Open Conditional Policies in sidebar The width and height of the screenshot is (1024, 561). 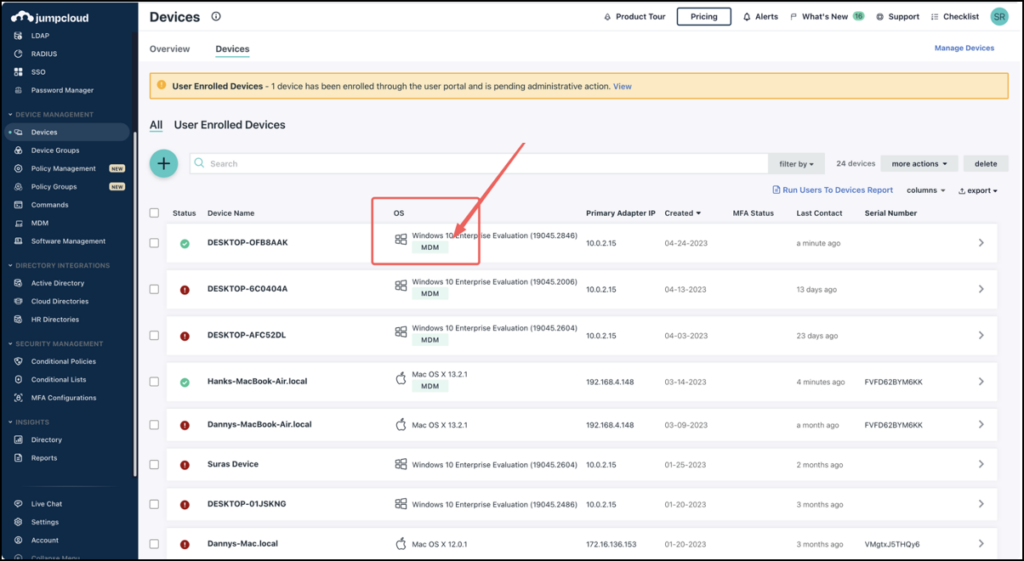63,362
